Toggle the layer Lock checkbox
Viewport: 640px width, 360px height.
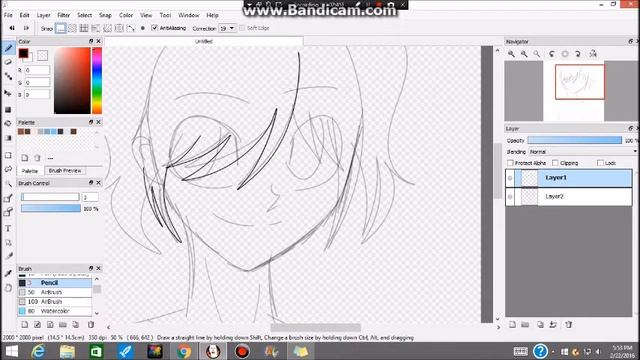click(600, 163)
